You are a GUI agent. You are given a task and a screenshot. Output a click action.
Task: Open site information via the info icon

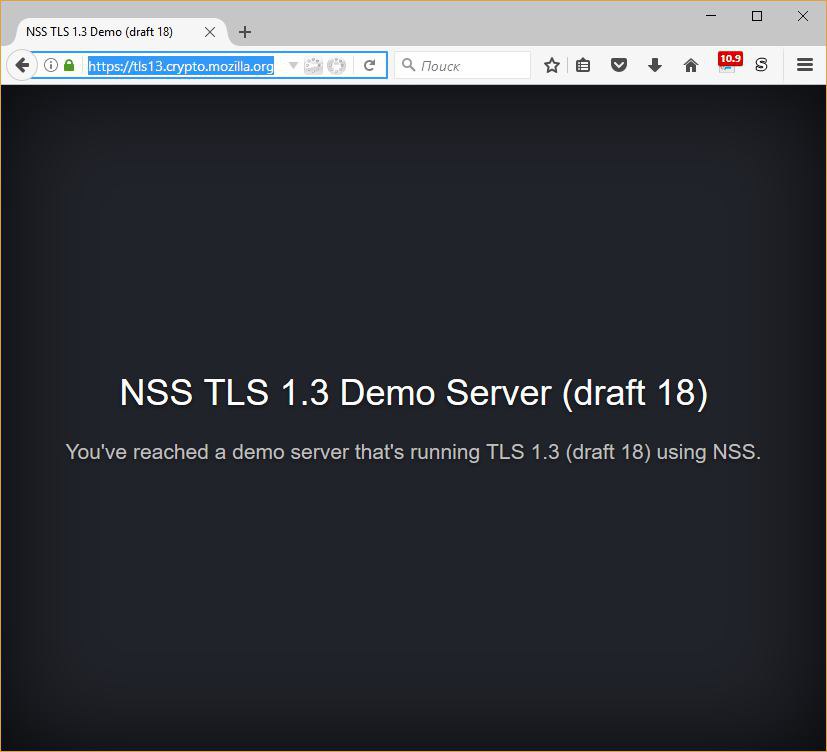coord(51,65)
